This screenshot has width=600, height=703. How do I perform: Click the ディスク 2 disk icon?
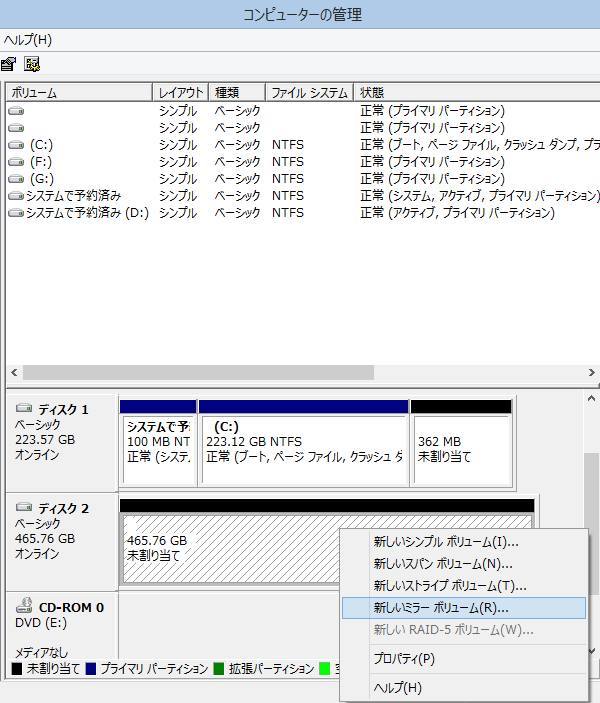(24, 508)
